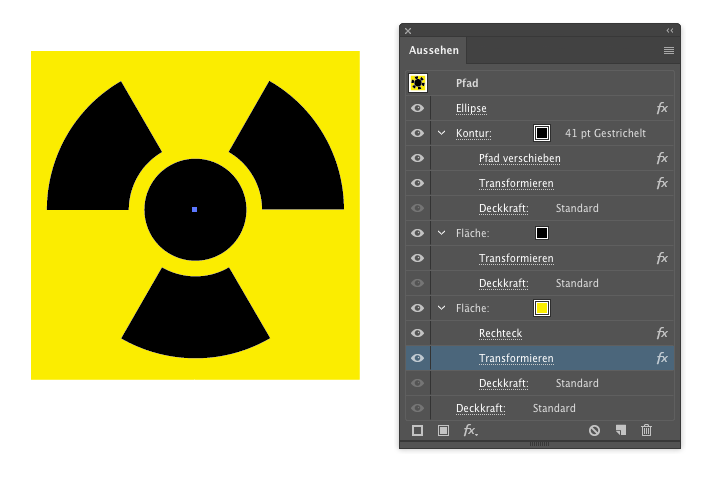Open Transformieren link under black Fläche
Viewport: 718px width, 480px height.
click(x=516, y=259)
